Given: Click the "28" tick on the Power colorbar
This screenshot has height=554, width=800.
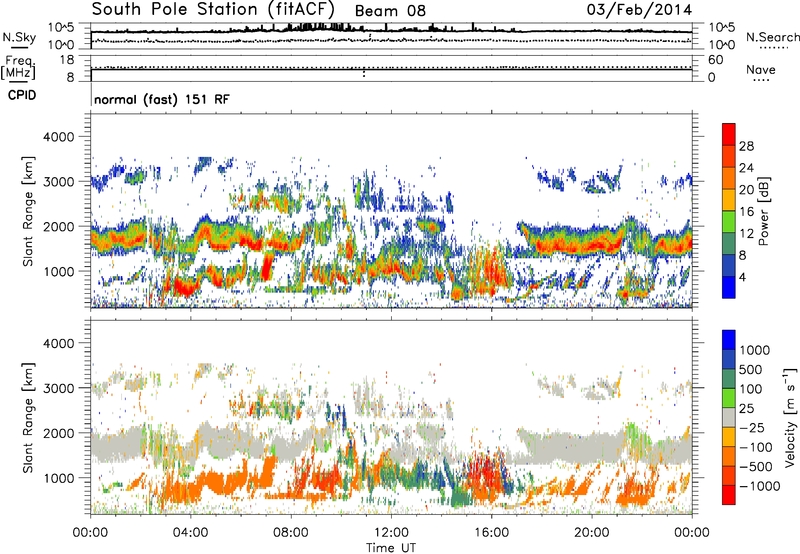Looking at the screenshot, I should [746, 146].
